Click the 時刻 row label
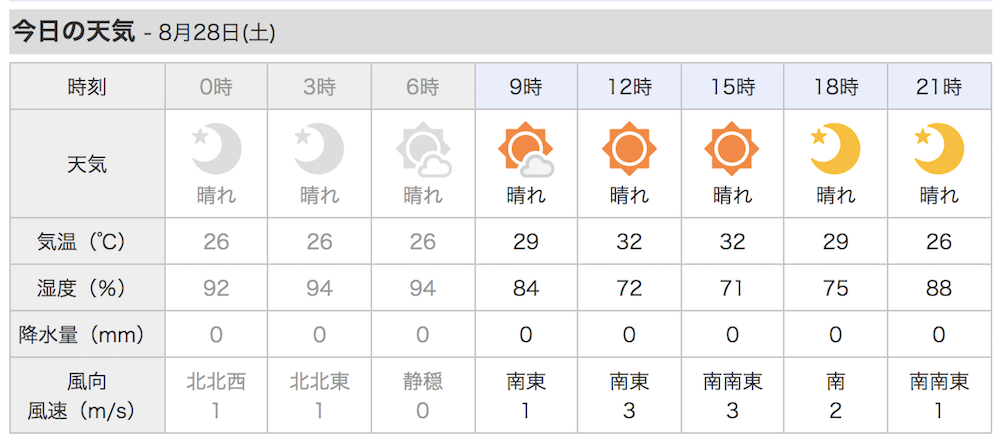This screenshot has height=440, width=1000. (x=87, y=86)
